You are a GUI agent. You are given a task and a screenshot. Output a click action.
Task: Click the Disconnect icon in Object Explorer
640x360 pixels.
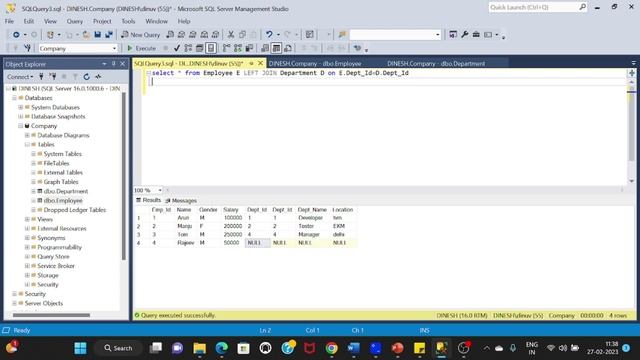click(53, 77)
